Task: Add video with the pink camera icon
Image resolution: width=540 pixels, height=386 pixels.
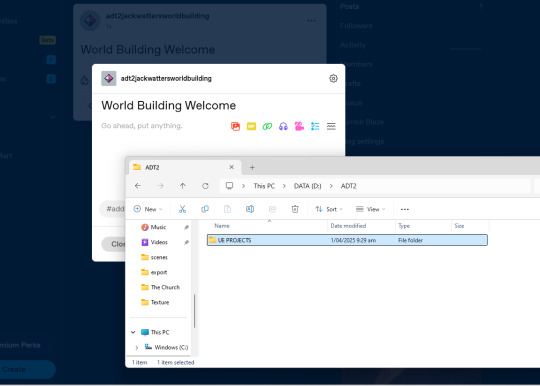Action: pyautogui.click(x=299, y=126)
